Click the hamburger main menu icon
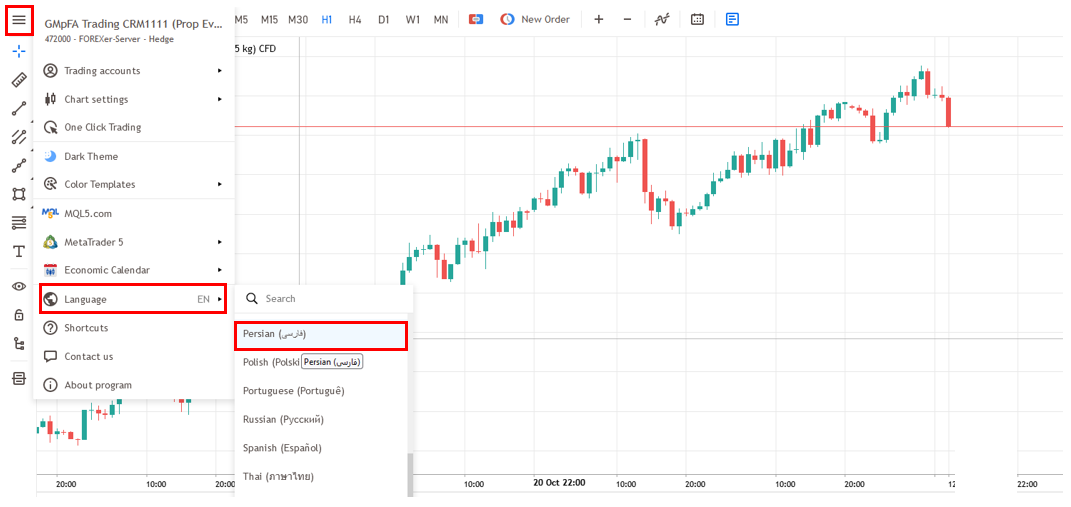Image resolution: width=1071 pixels, height=507 pixels. point(19,20)
